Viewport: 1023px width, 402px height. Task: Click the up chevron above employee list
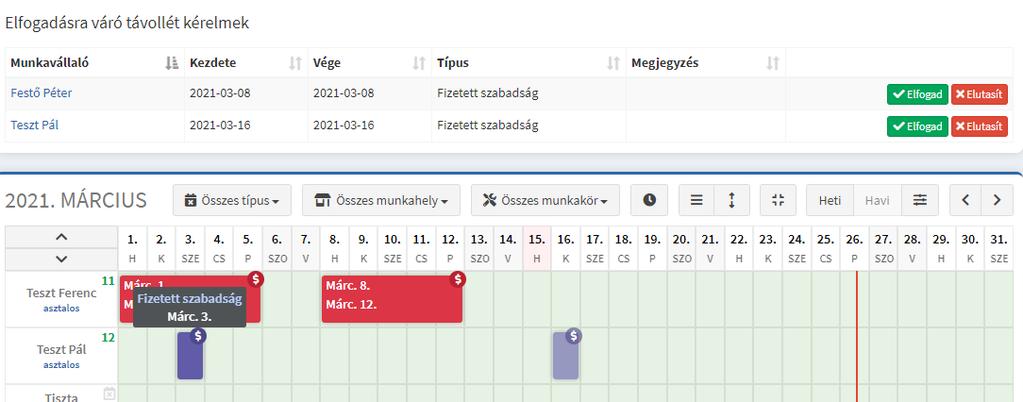[x=61, y=237]
